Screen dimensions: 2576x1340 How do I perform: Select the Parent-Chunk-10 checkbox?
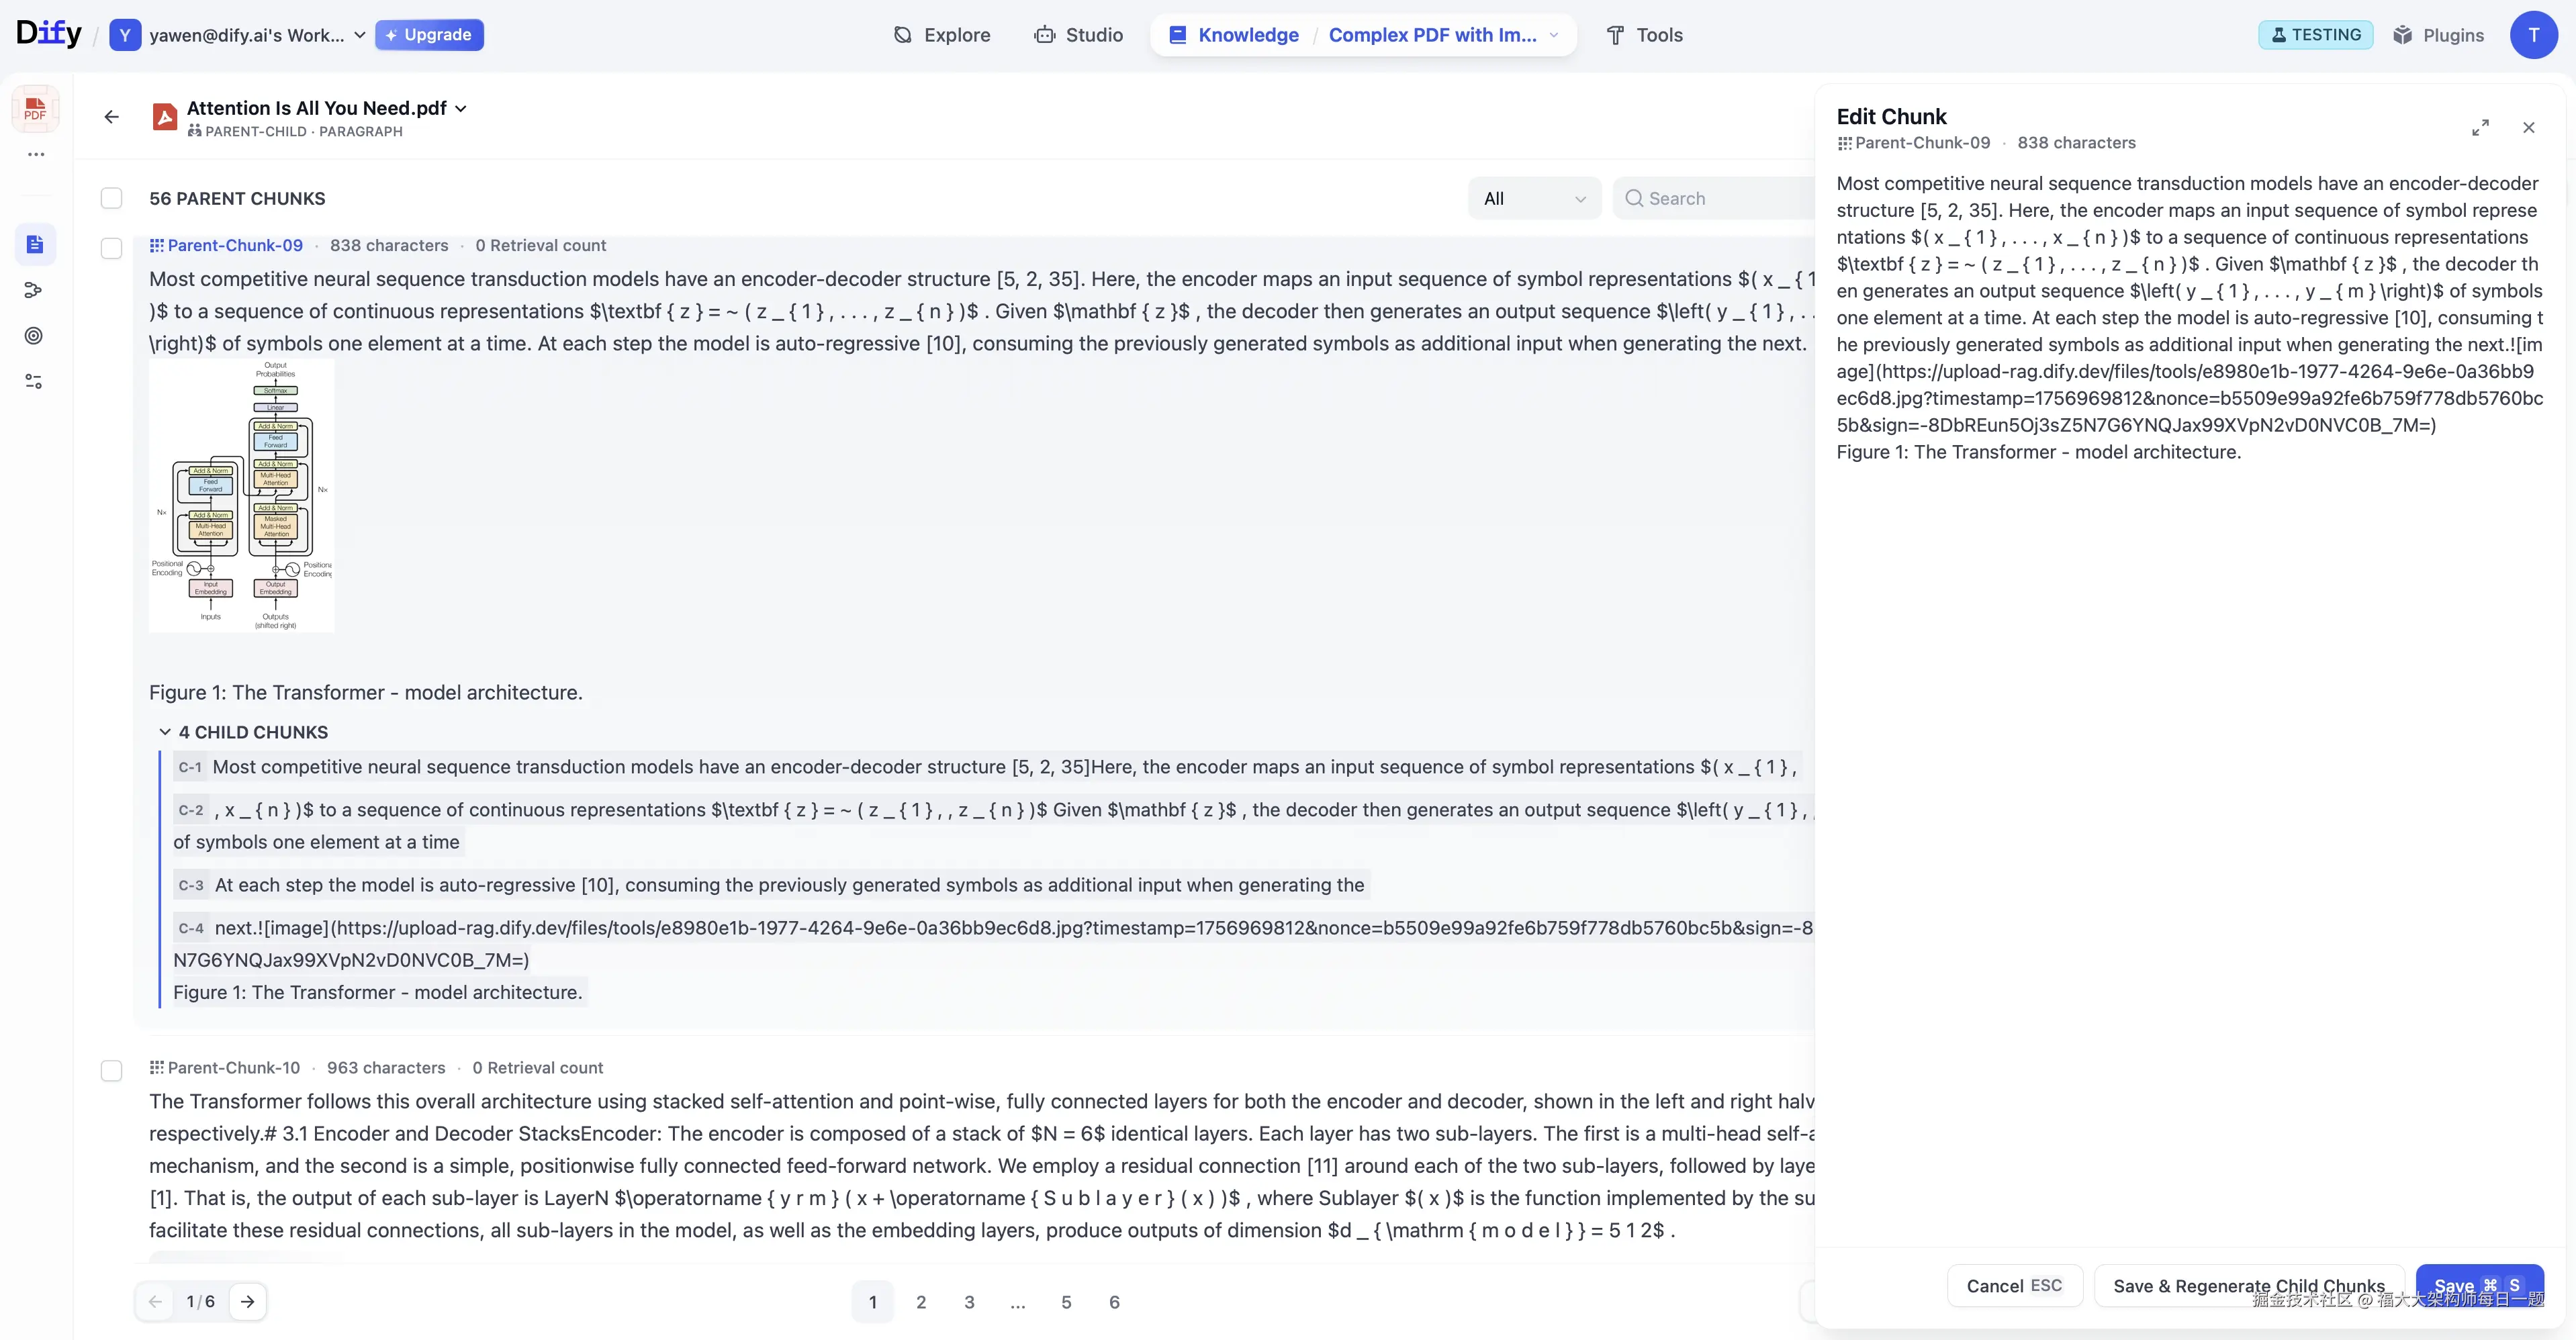pos(112,1070)
